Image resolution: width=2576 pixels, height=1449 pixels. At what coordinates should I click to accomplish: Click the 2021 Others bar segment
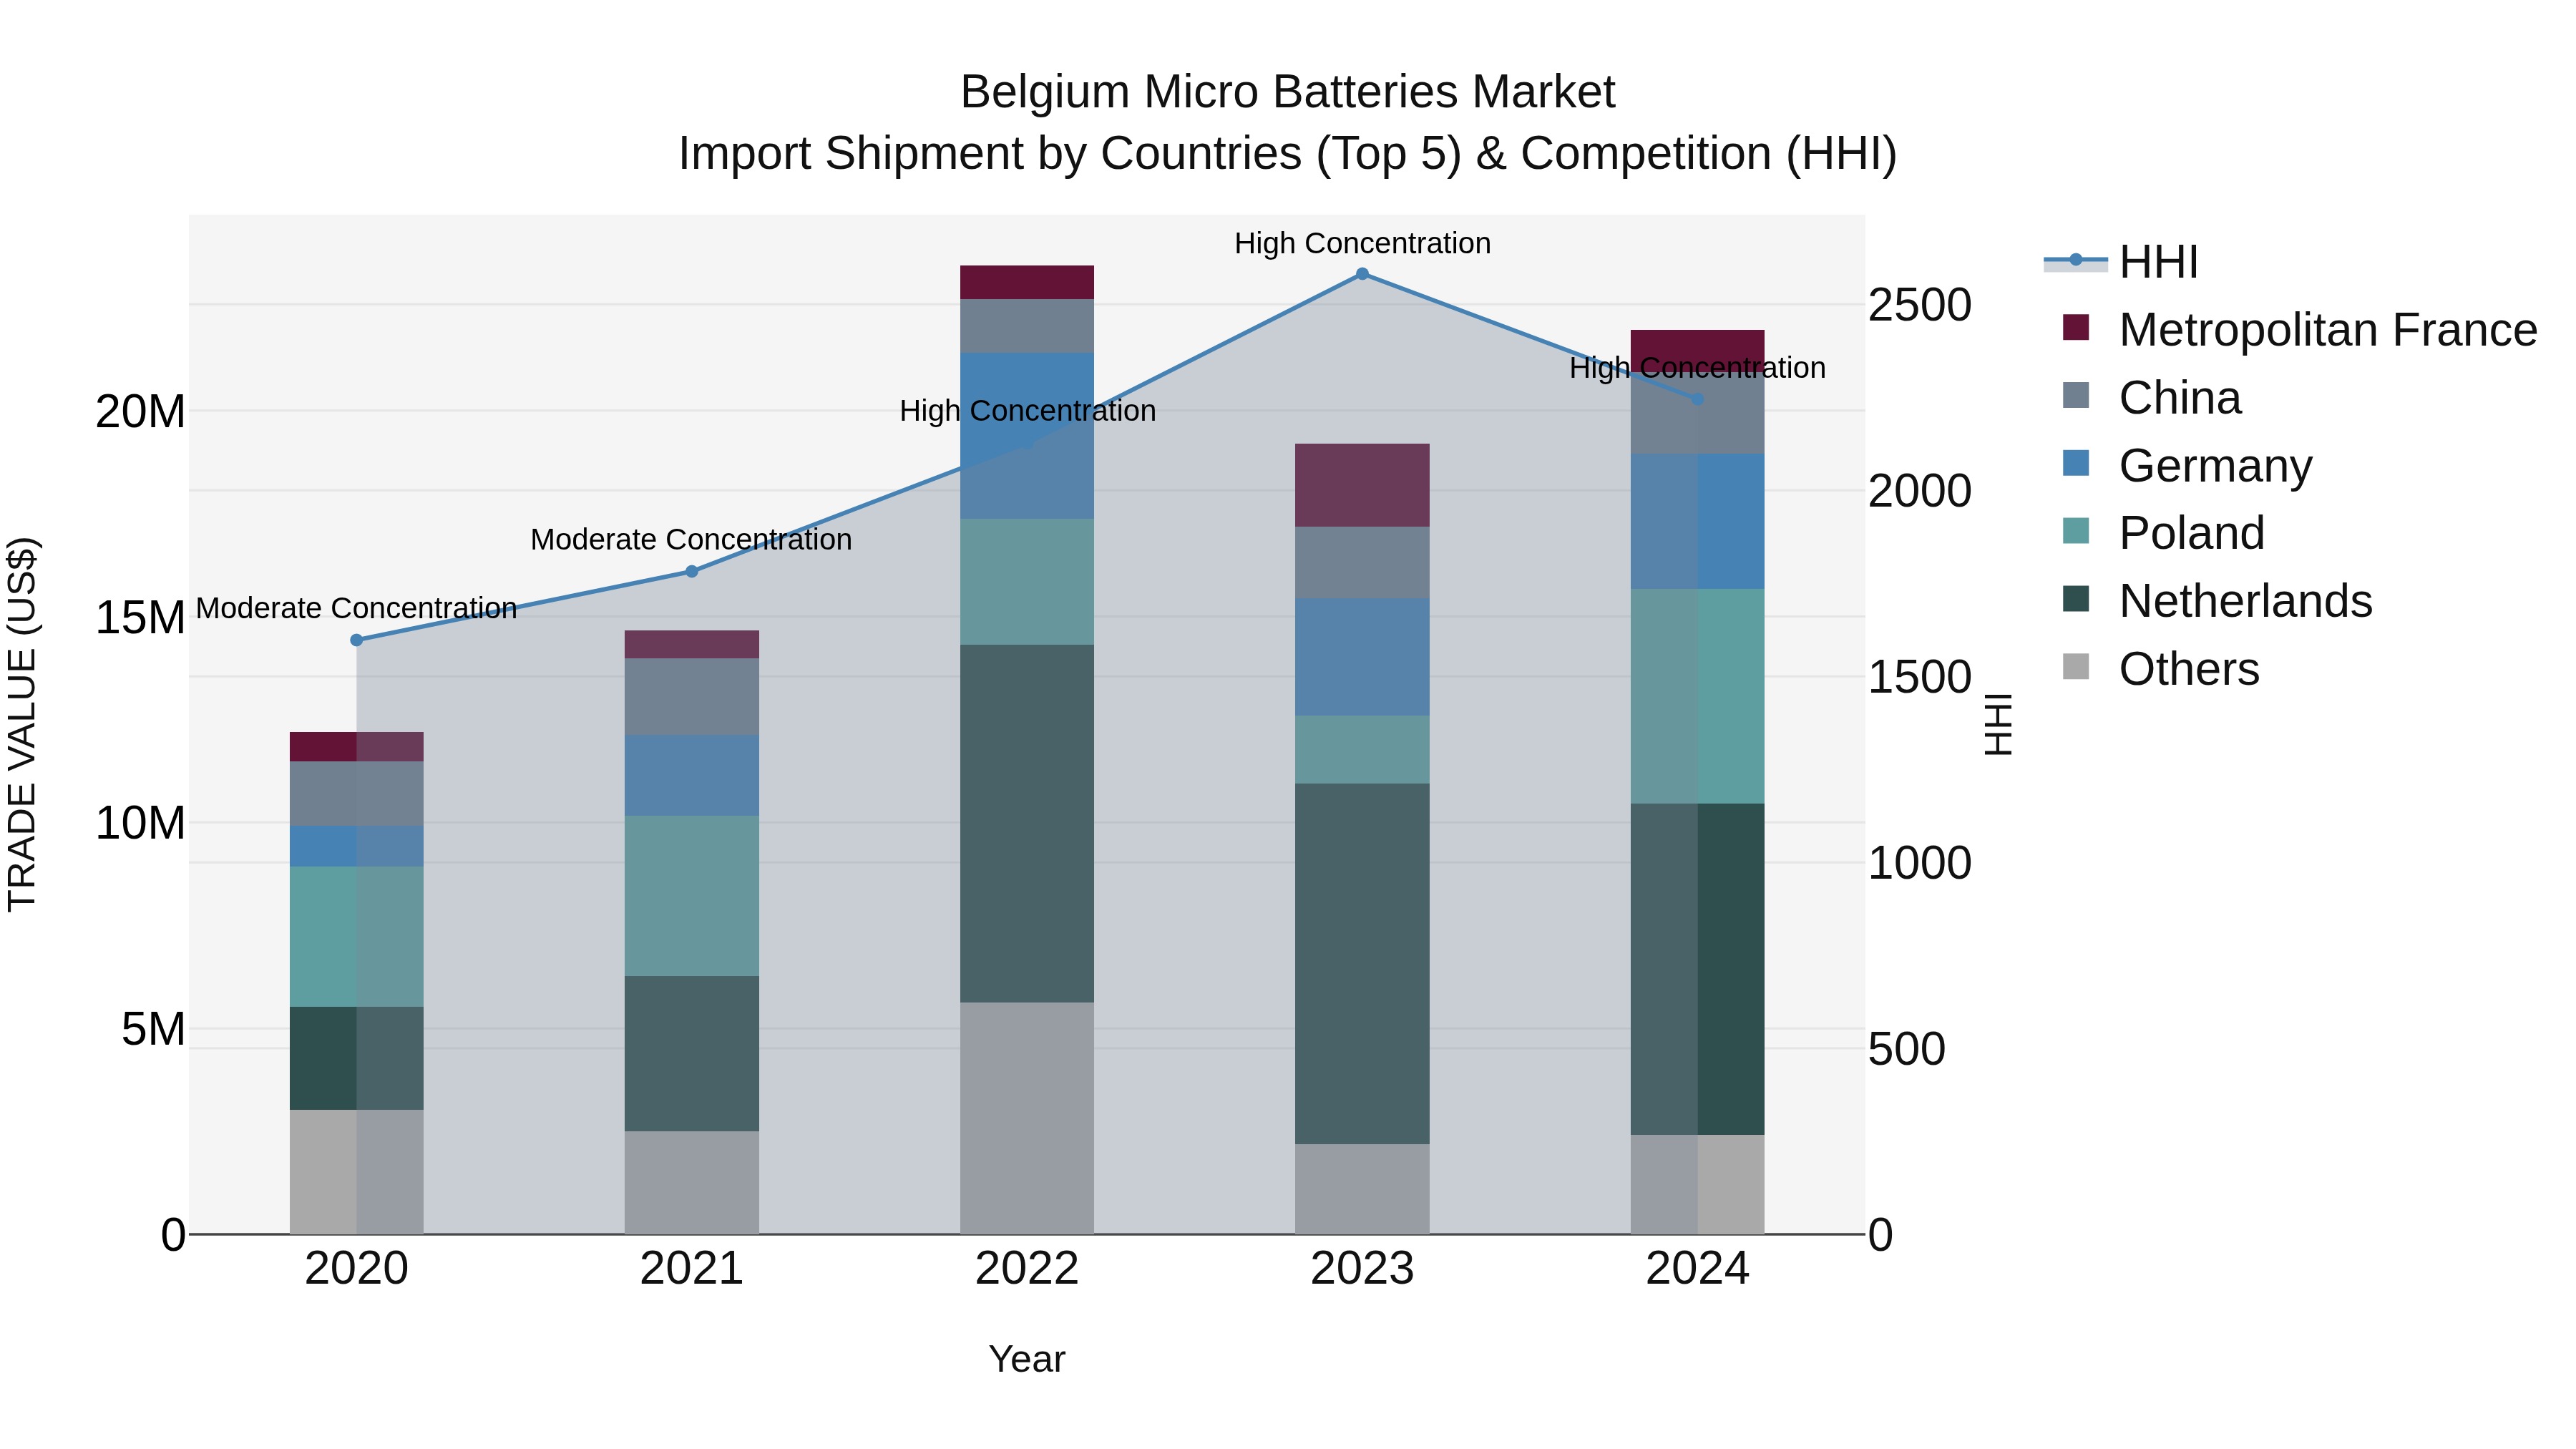(x=692, y=1183)
